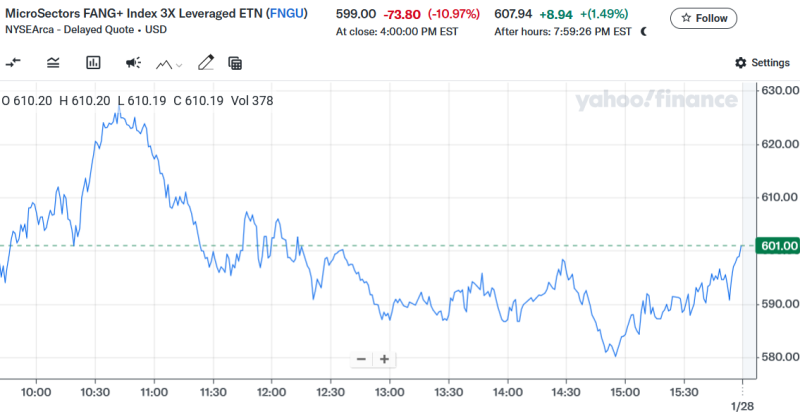The height and width of the screenshot is (414, 800).
Task: Click the comparison arrows icon
Action: (13, 63)
